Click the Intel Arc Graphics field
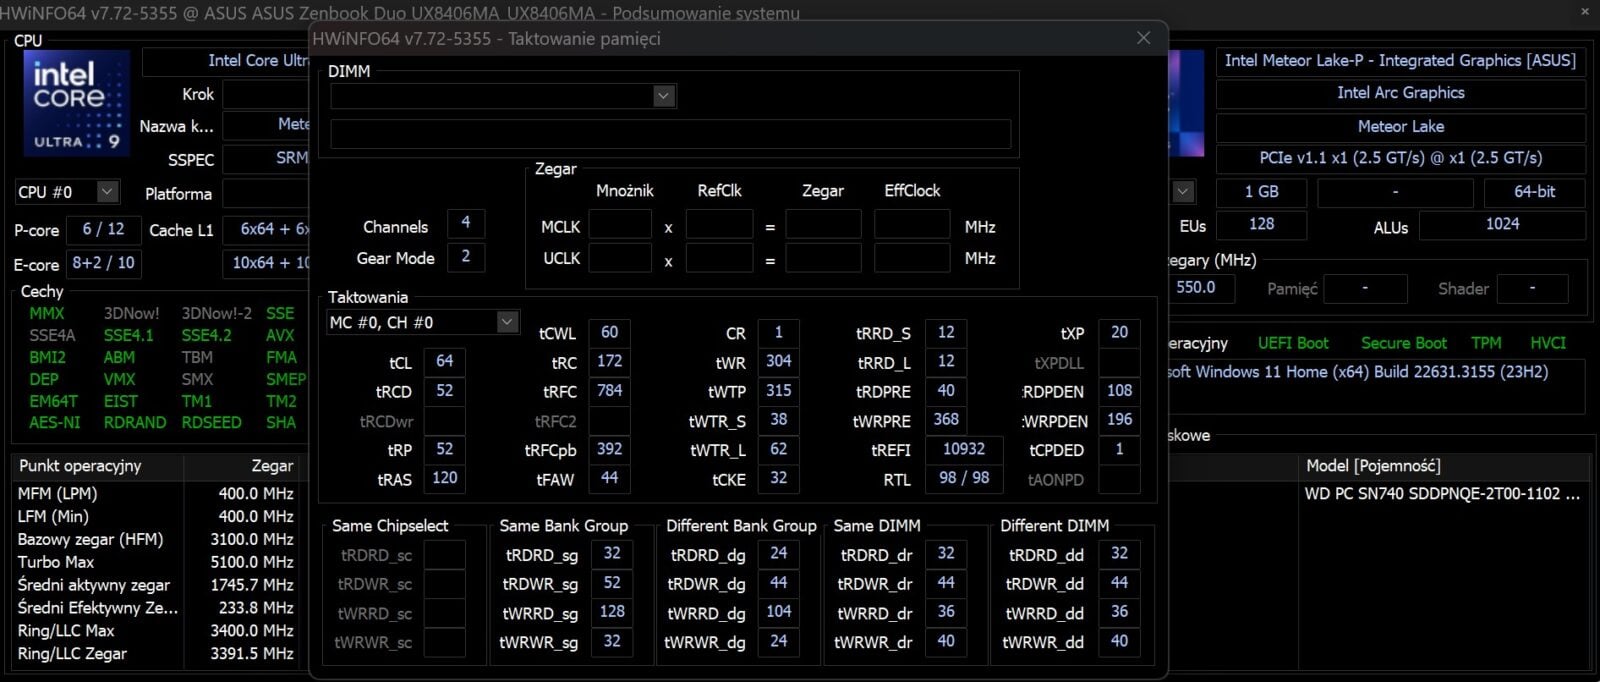The height and width of the screenshot is (682, 1600). click(1400, 93)
